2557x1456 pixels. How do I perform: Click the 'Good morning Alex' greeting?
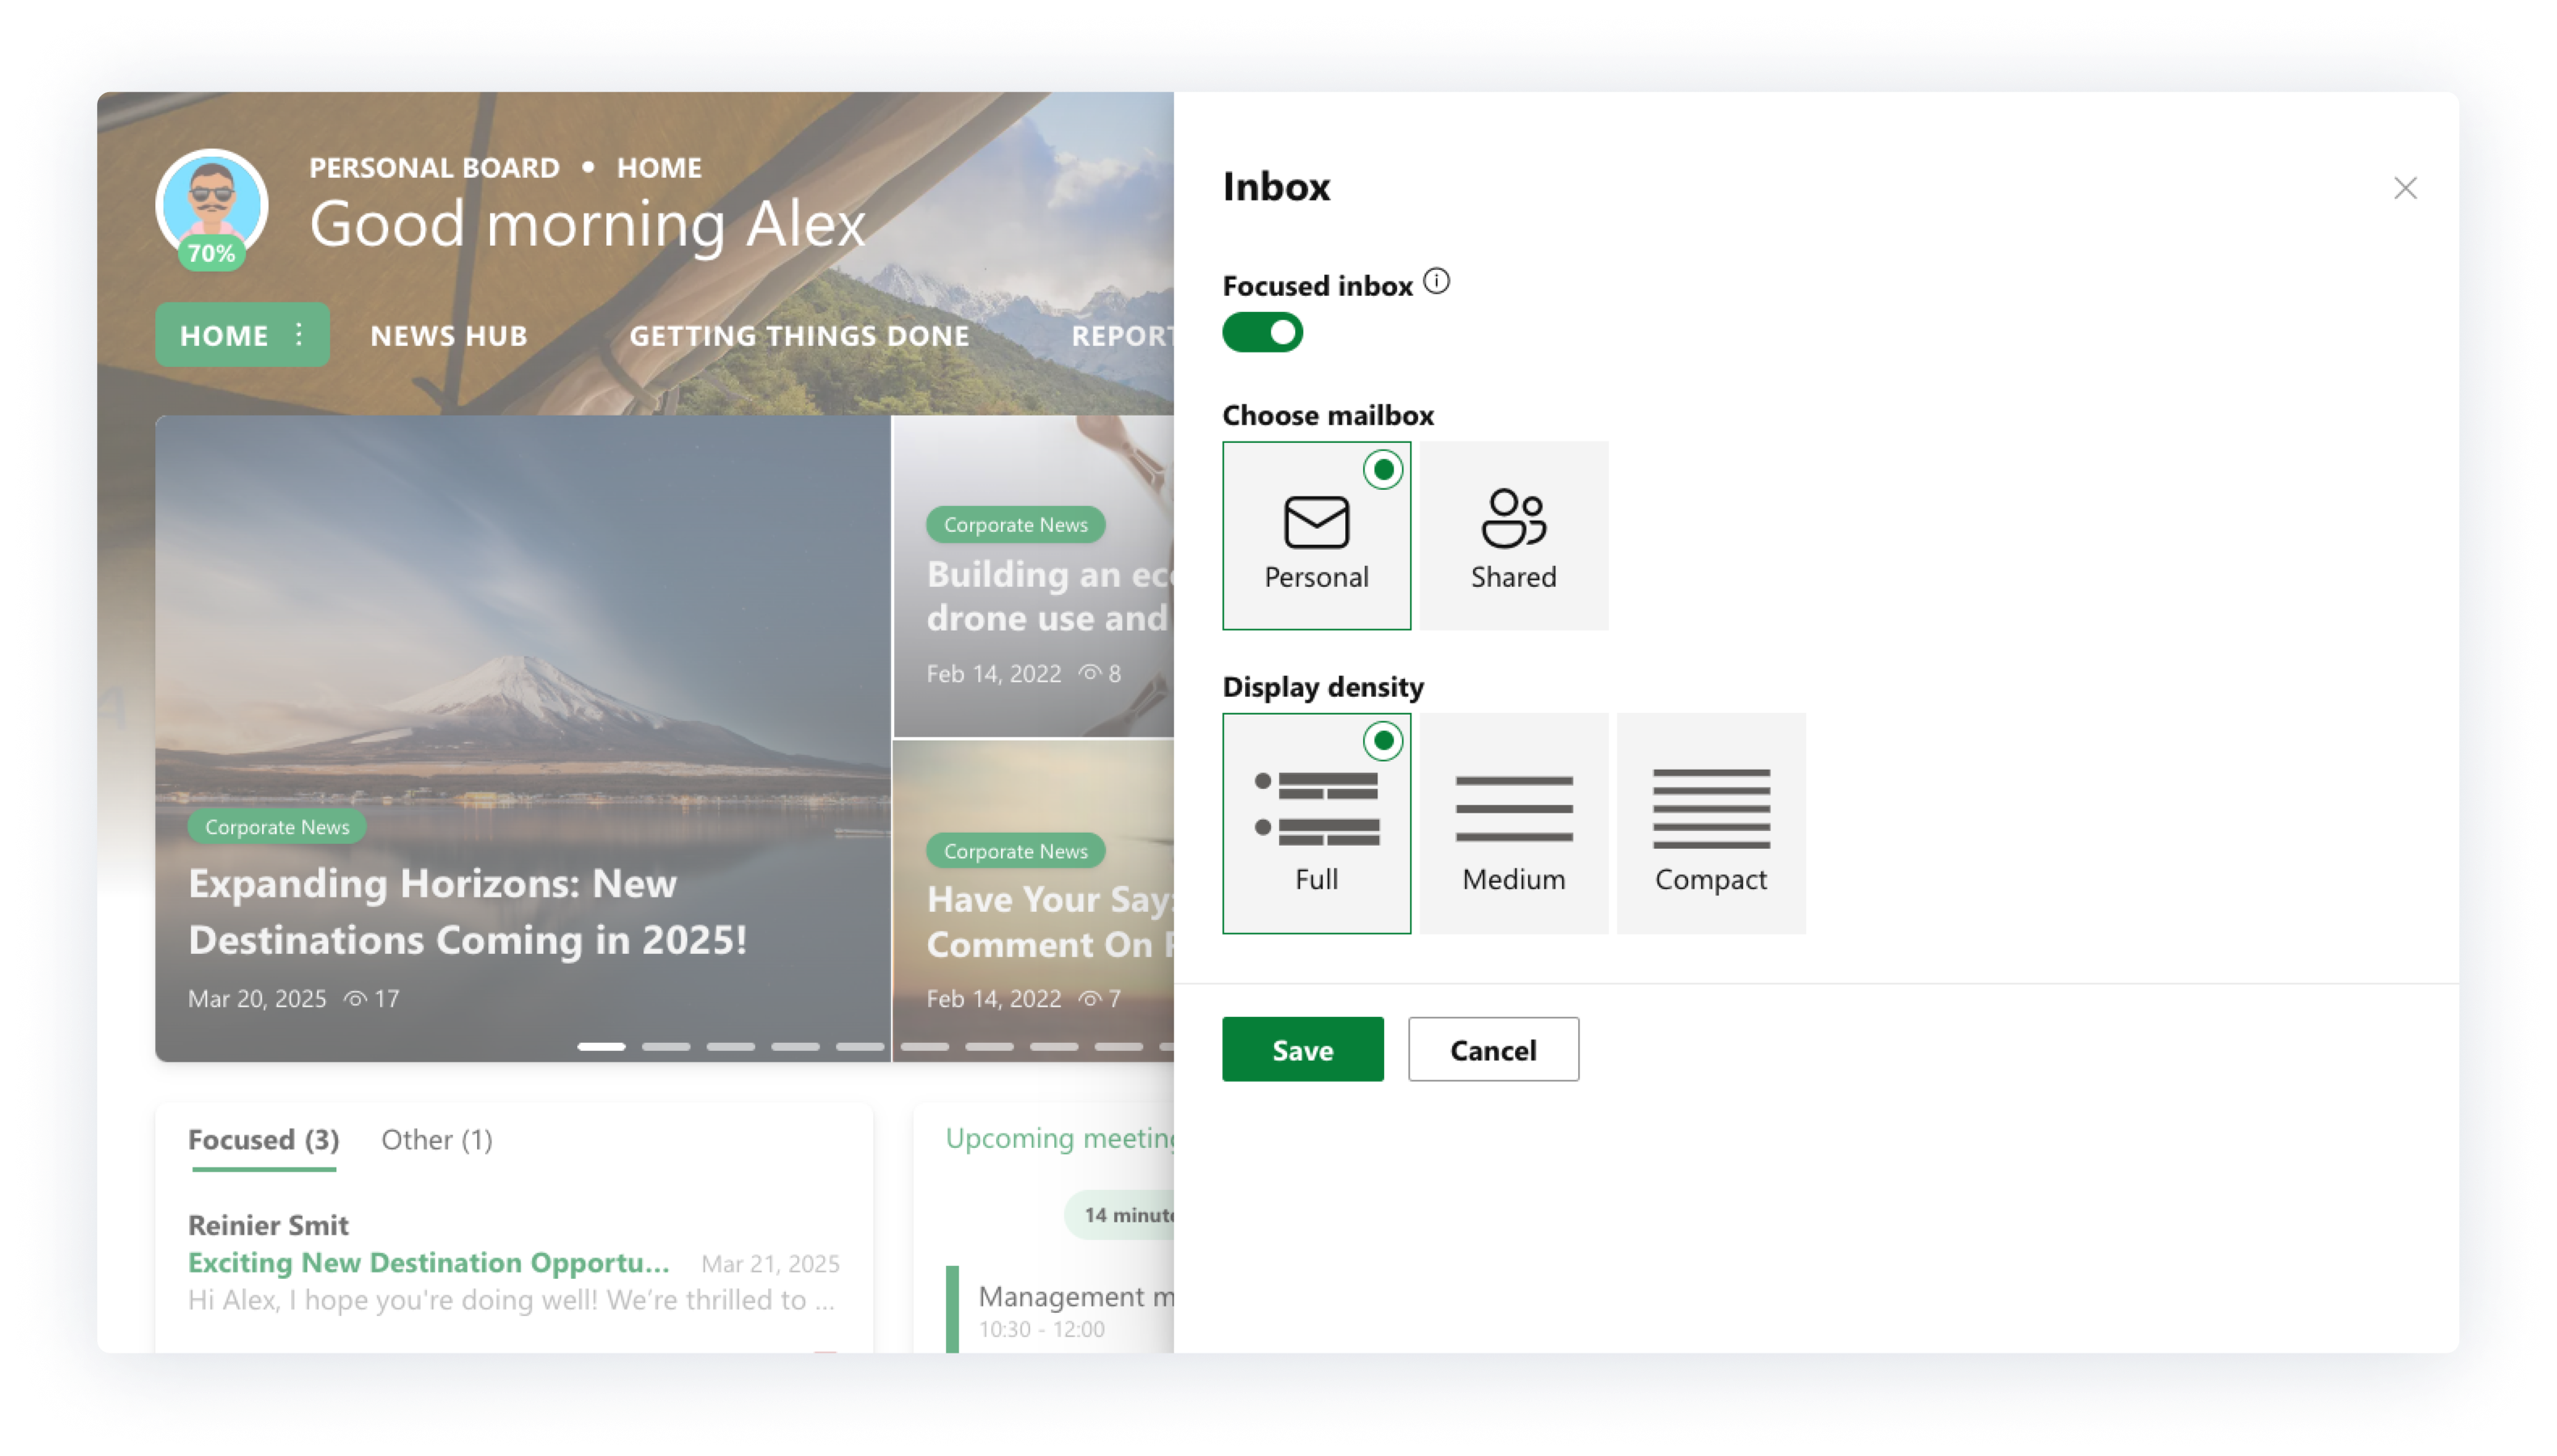pyautogui.click(x=588, y=224)
